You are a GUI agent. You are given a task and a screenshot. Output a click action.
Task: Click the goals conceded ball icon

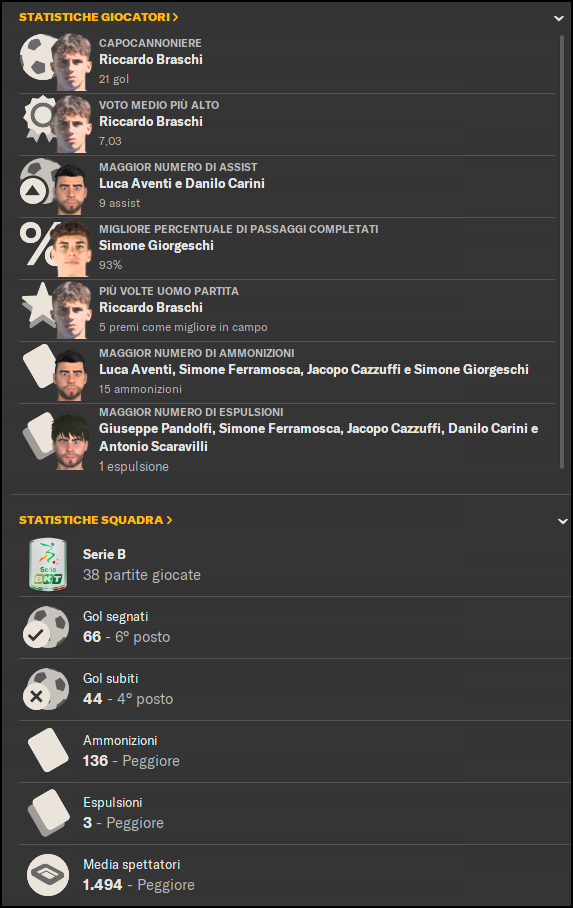(46, 689)
